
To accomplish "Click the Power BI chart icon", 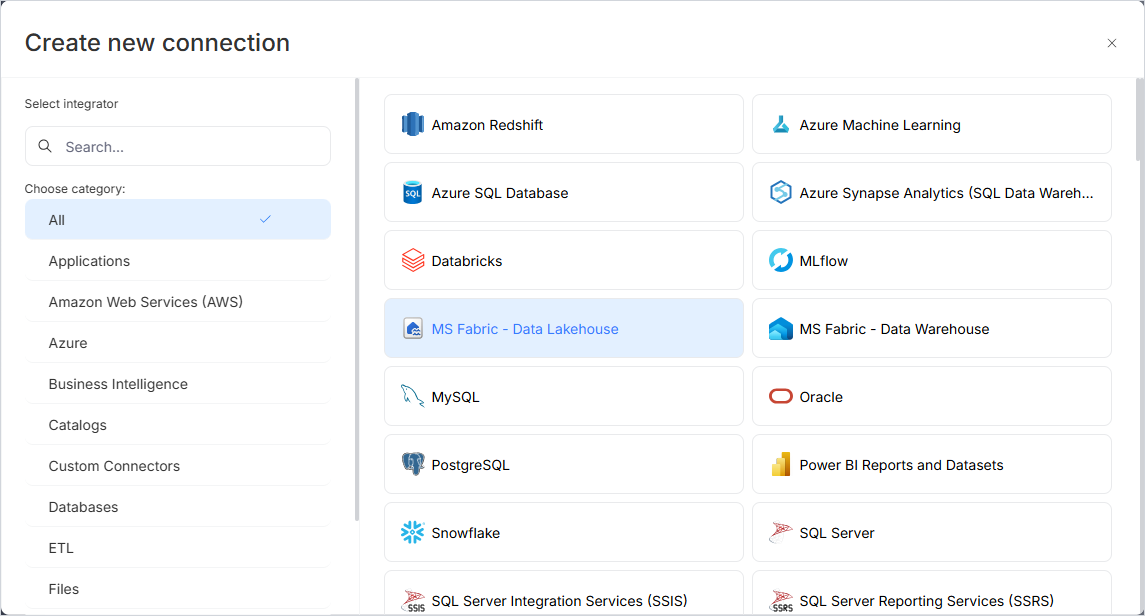I will [781, 465].
